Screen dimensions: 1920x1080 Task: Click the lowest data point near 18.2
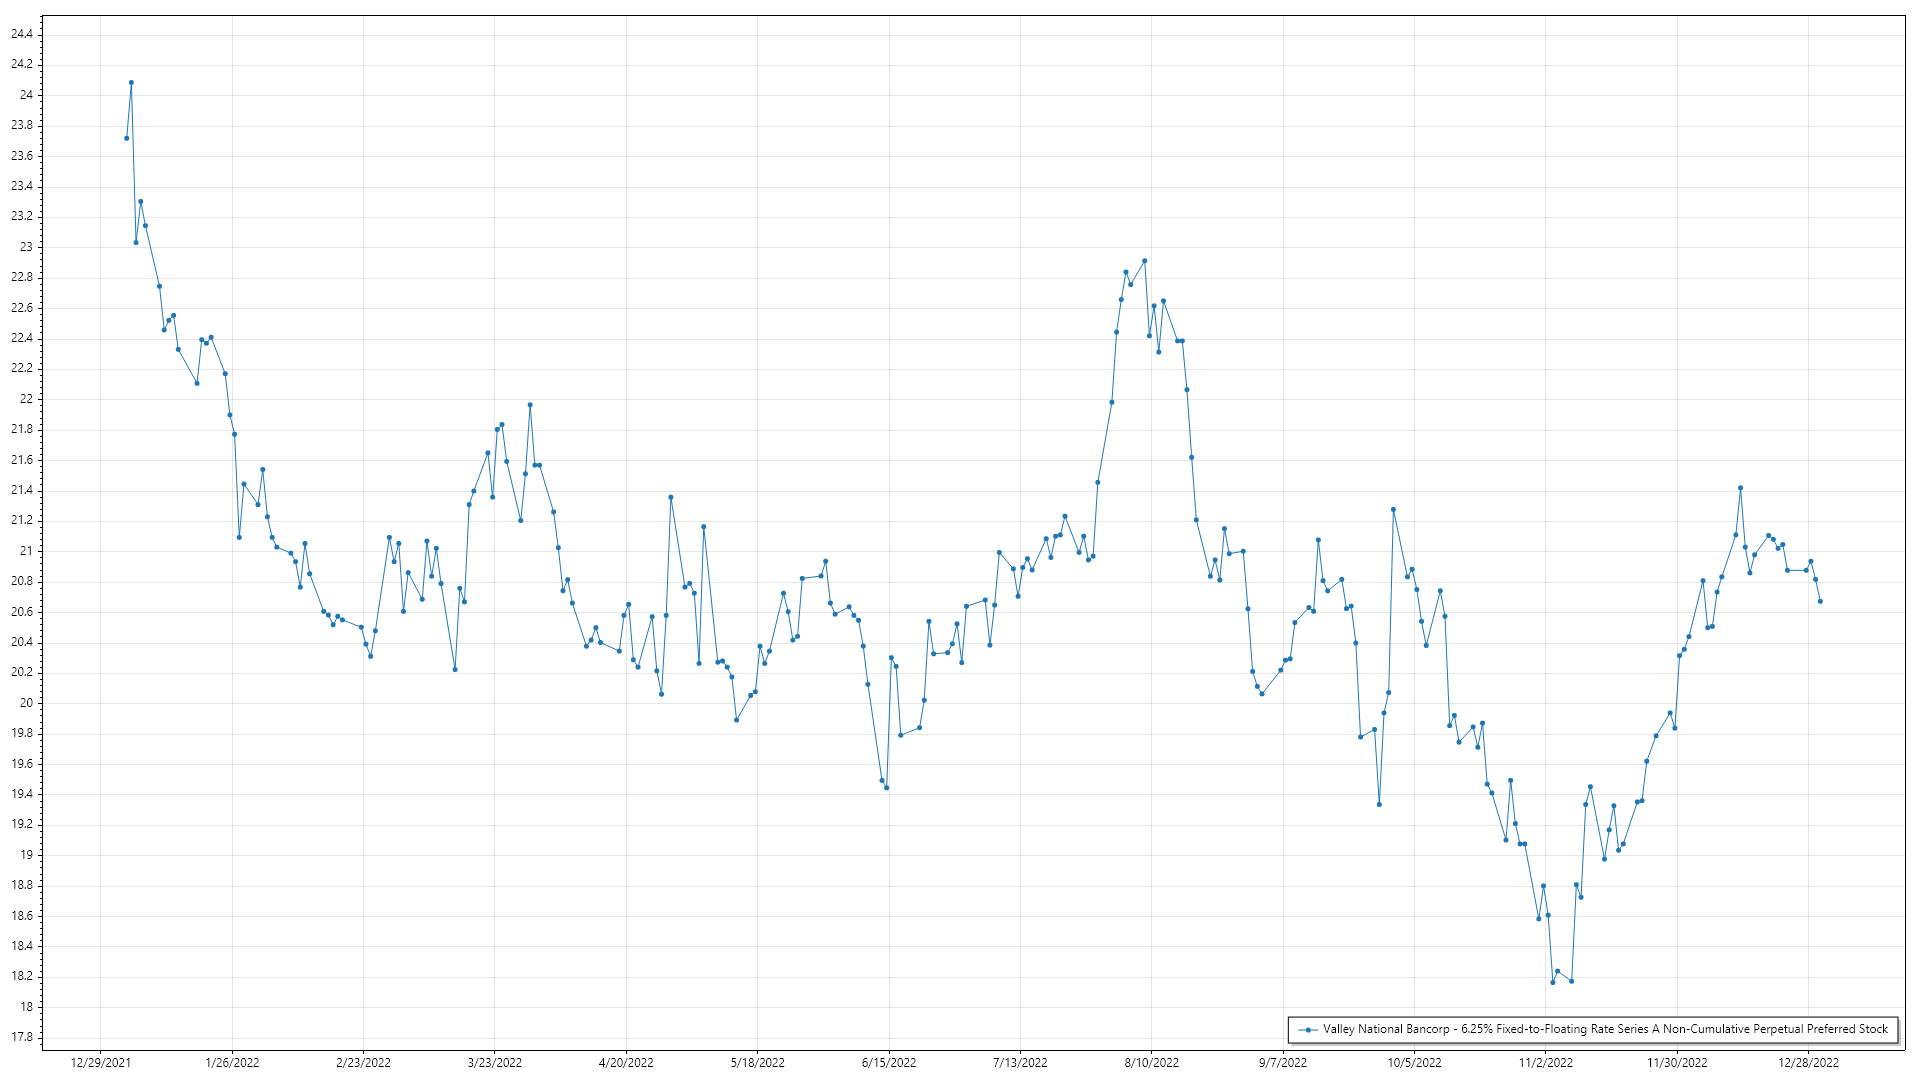[x=1553, y=982]
